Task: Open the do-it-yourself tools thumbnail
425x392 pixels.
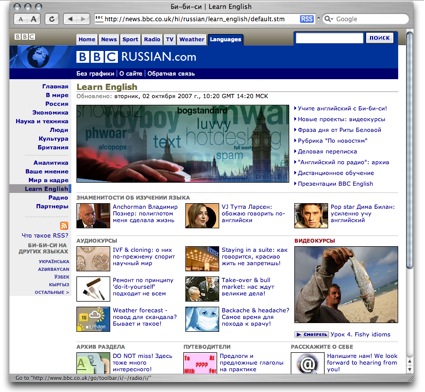Action: pyautogui.click(x=93, y=289)
